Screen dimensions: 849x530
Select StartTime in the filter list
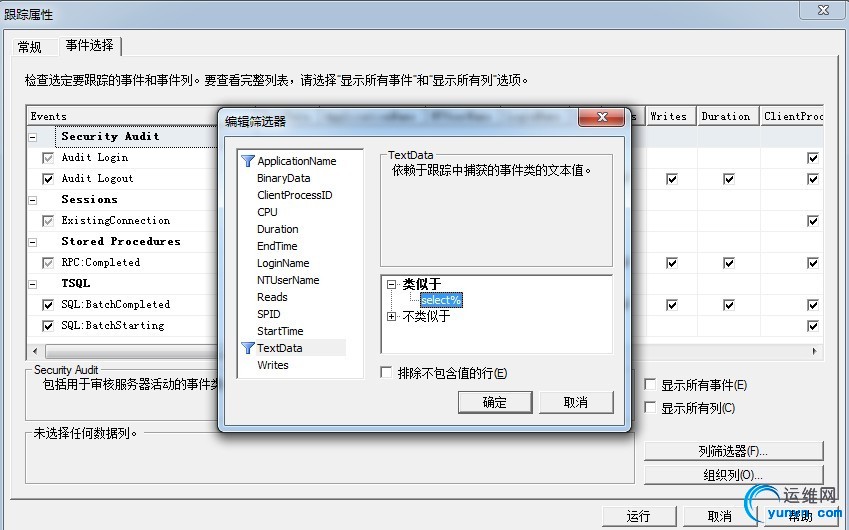280,331
